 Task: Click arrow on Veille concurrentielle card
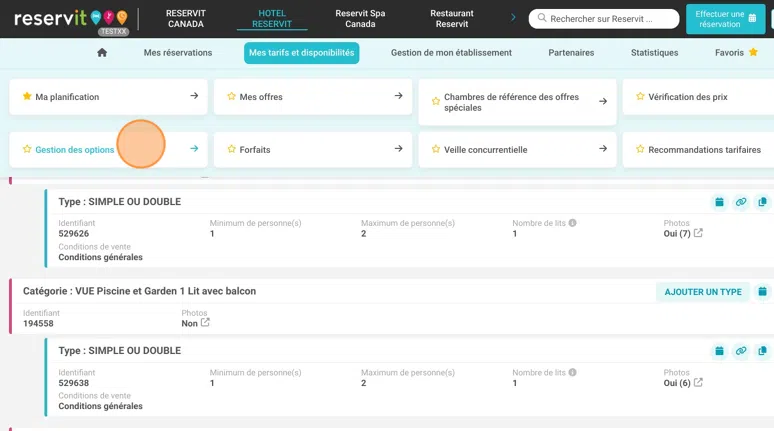point(603,149)
